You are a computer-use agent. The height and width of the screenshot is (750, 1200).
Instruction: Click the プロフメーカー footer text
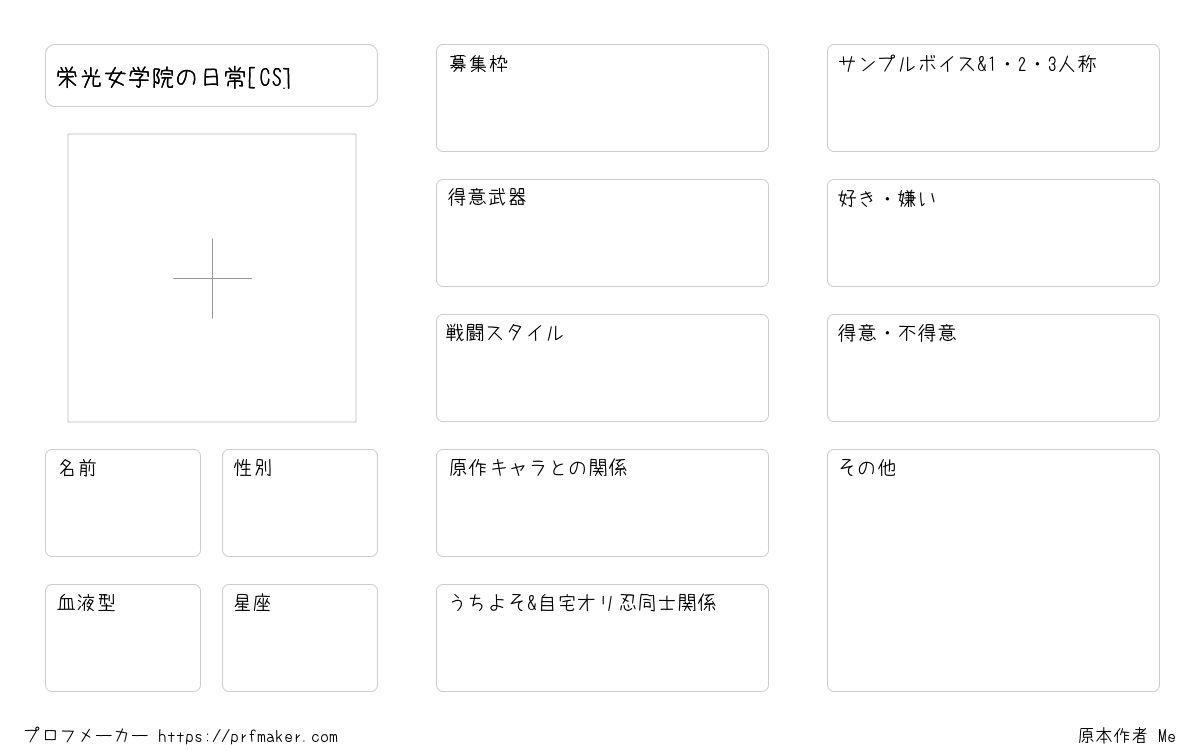(86, 736)
